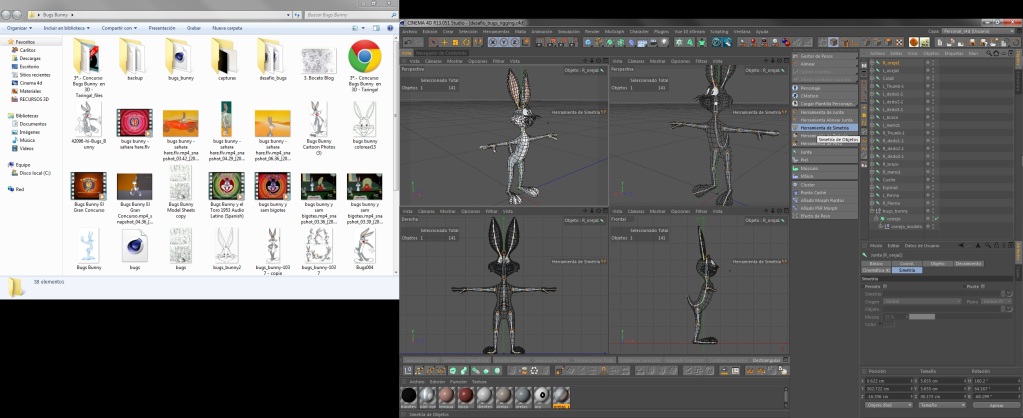Image resolution: width=1023 pixels, height=418 pixels.
Task: Select the Rotate tool icon in toolbar
Action: pyautogui.click(x=466, y=42)
